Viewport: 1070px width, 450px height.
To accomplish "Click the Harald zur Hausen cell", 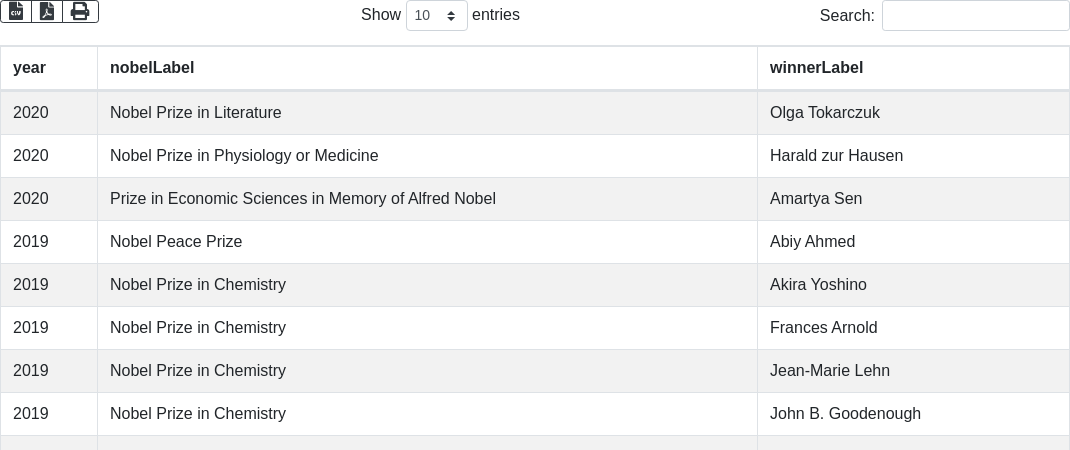I will pyautogui.click(x=836, y=156).
